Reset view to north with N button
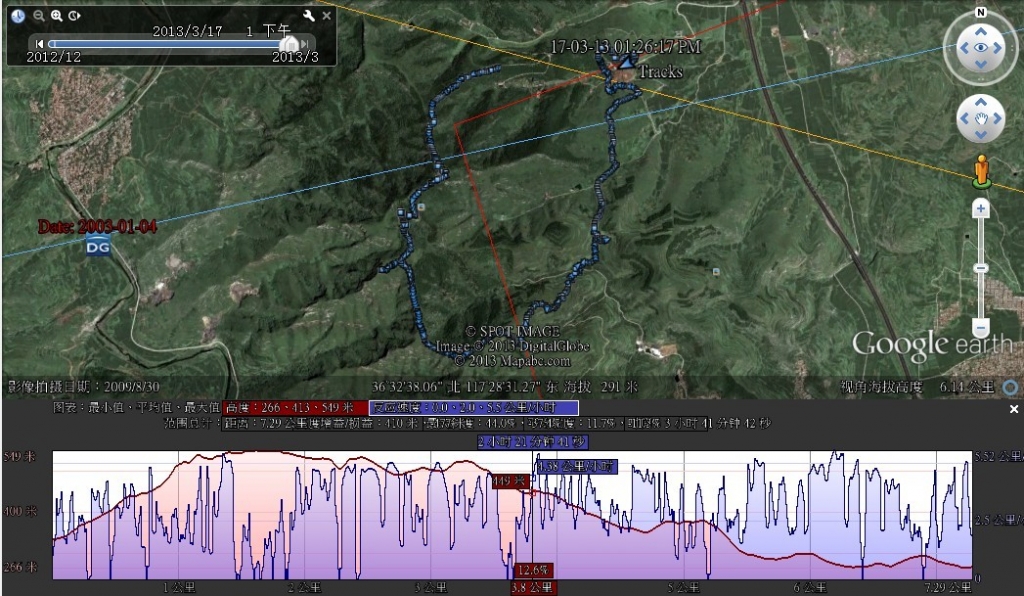Screen dimensions: 1024x596 (981, 12)
